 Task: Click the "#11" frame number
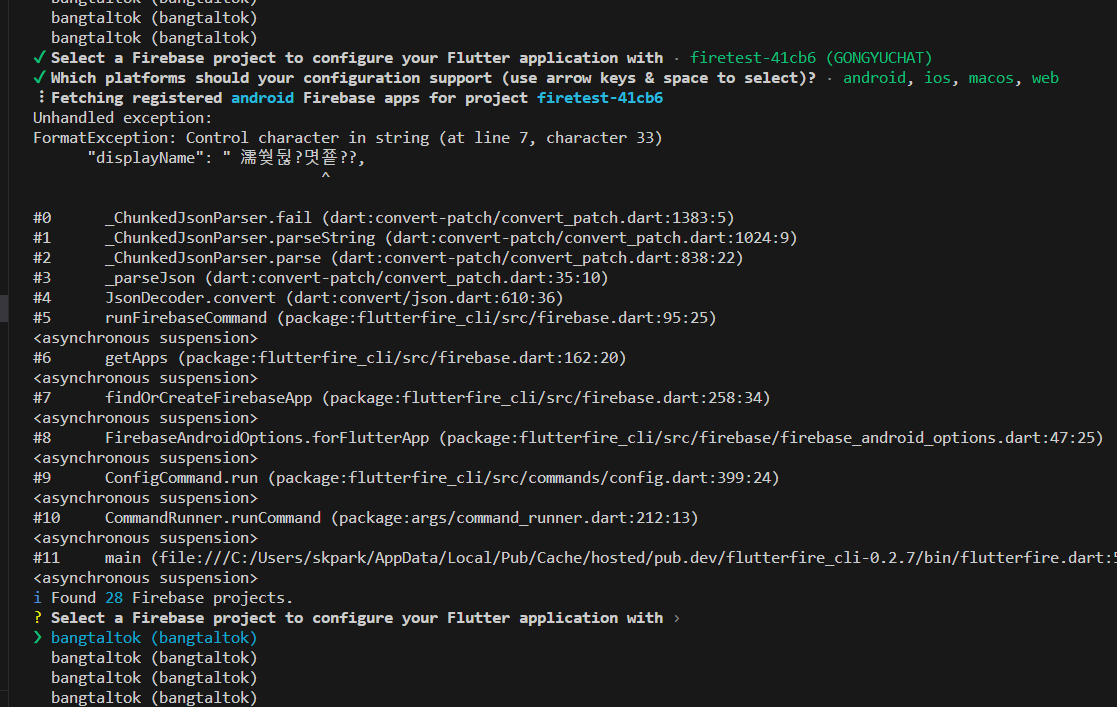coord(46,557)
